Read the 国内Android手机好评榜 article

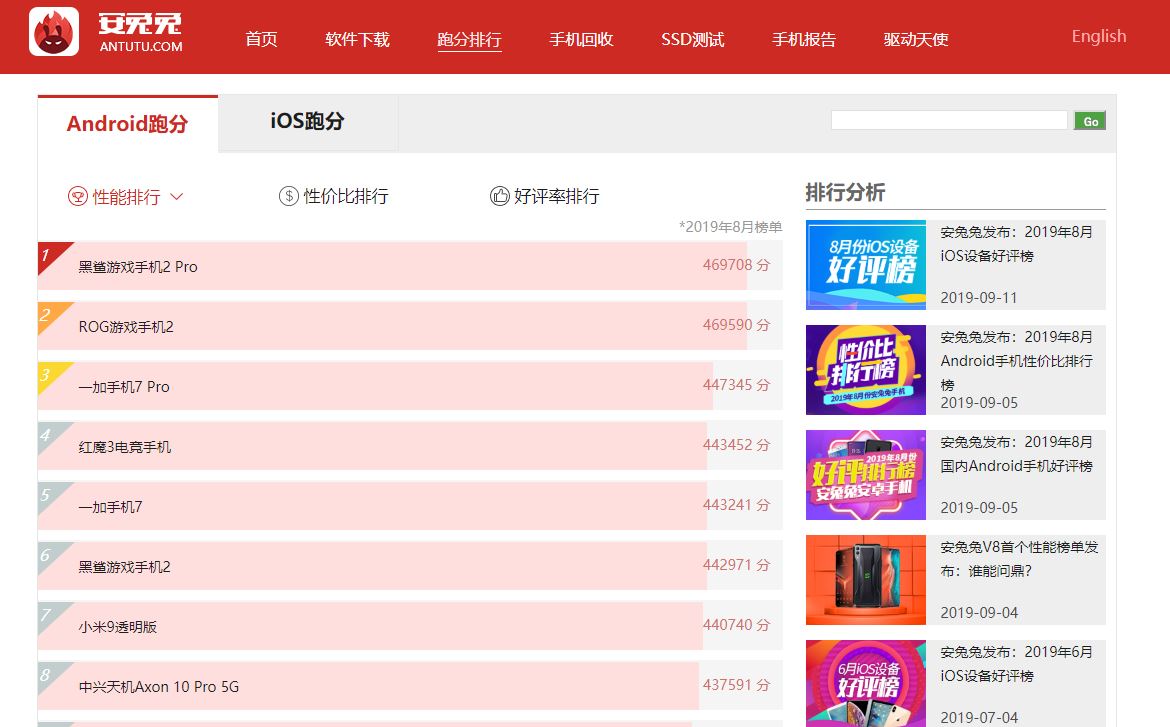pos(1016,454)
